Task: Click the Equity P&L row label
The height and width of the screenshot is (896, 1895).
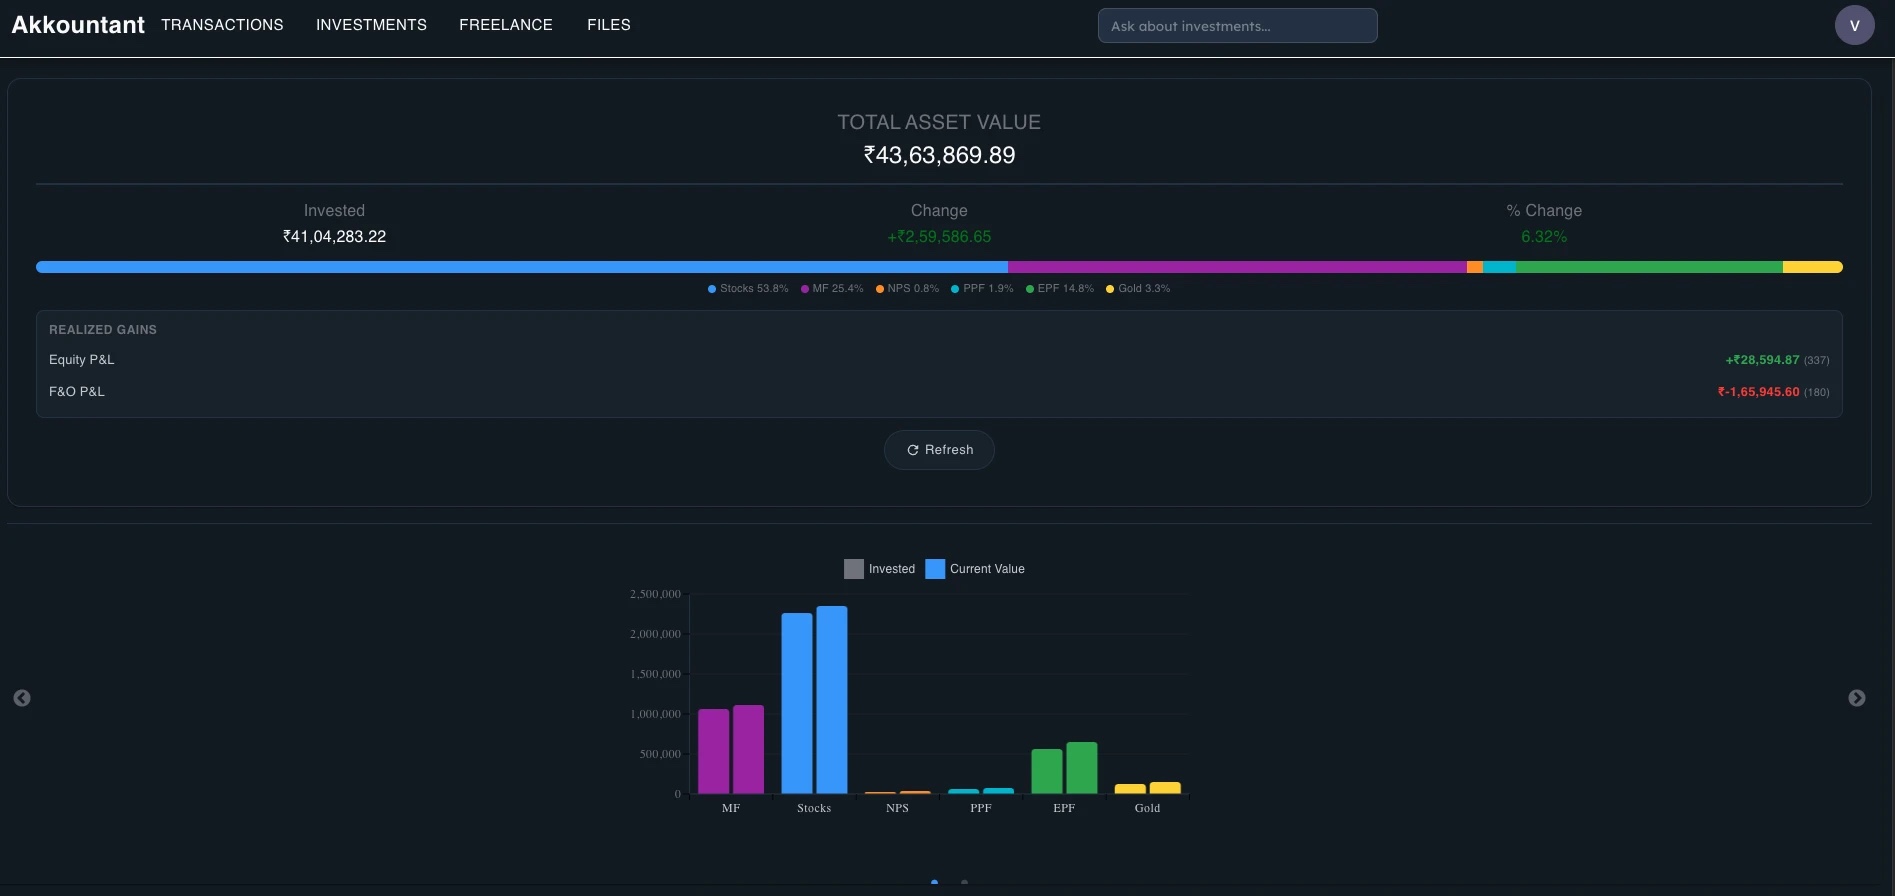Action: 82,360
